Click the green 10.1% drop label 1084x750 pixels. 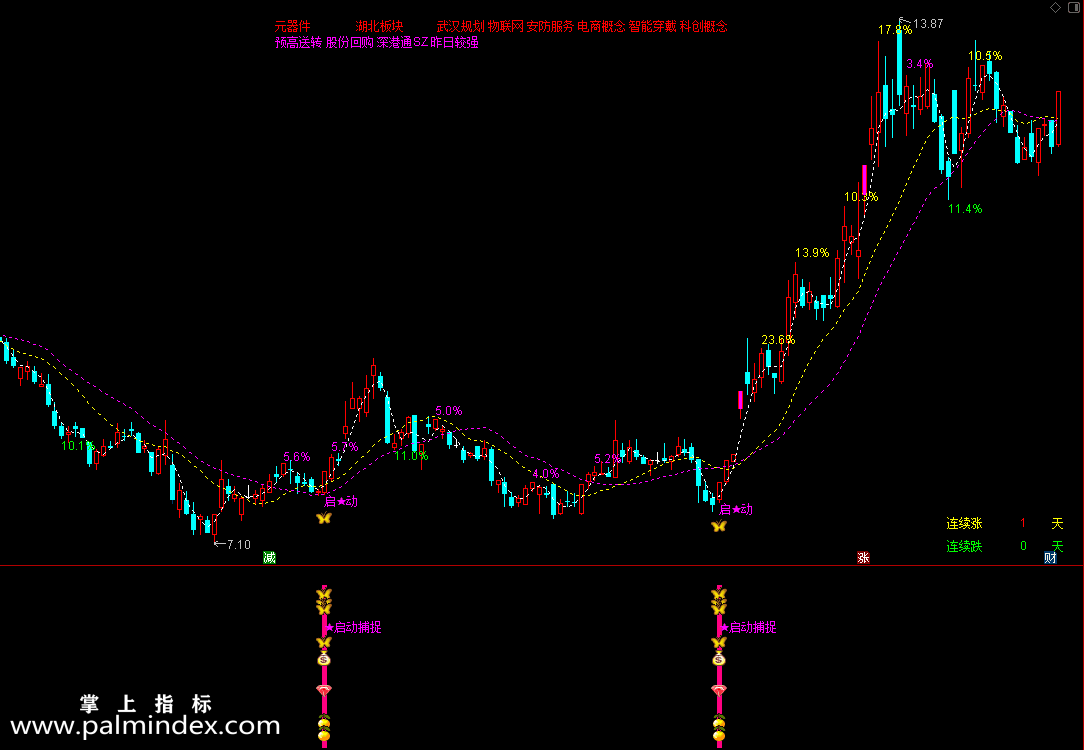pyautogui.click(x=78, y=446)
